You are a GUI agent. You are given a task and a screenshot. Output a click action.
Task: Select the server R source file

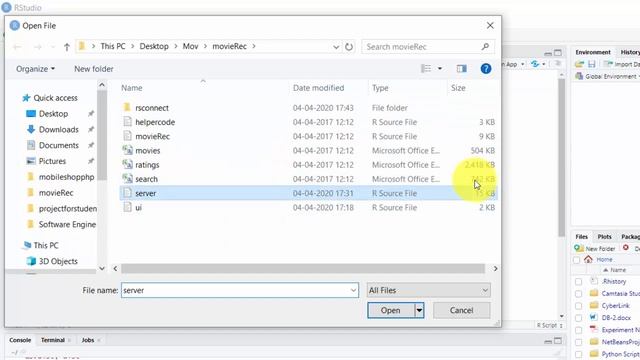(308, 193)
